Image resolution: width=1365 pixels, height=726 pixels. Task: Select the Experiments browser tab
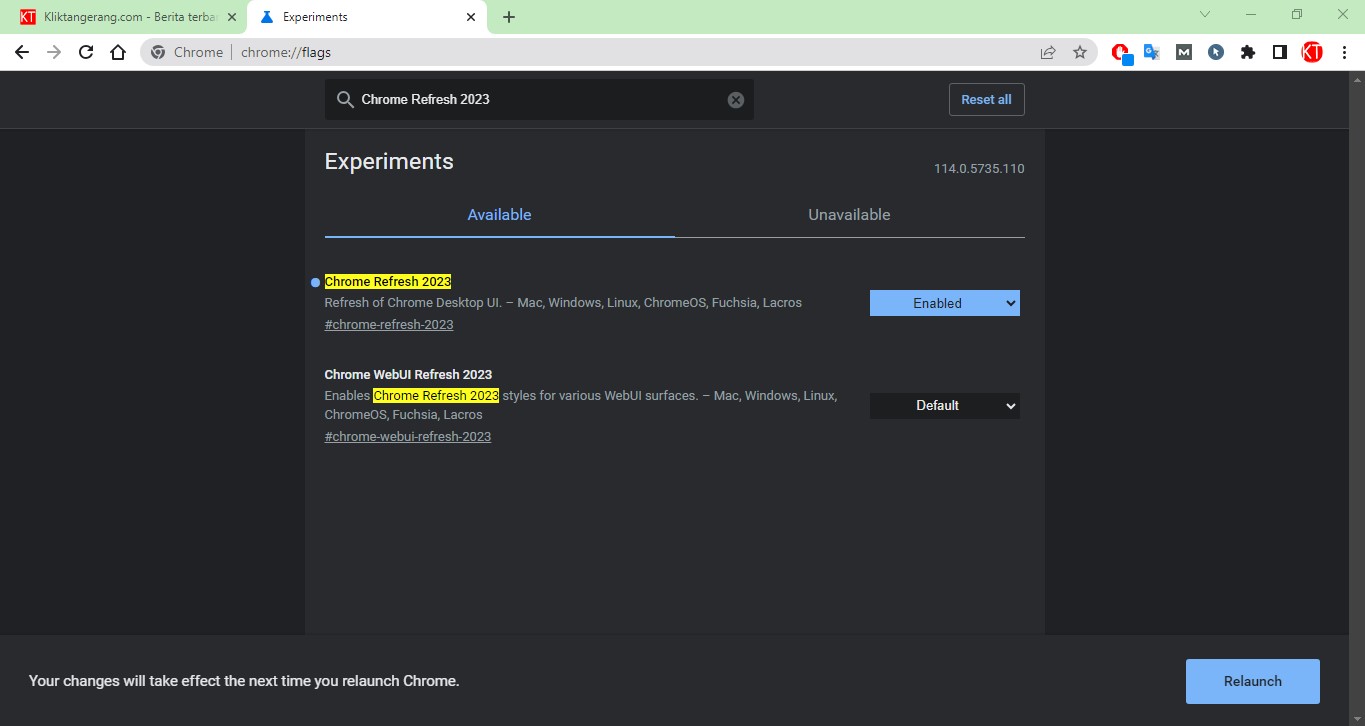(366, 17)
